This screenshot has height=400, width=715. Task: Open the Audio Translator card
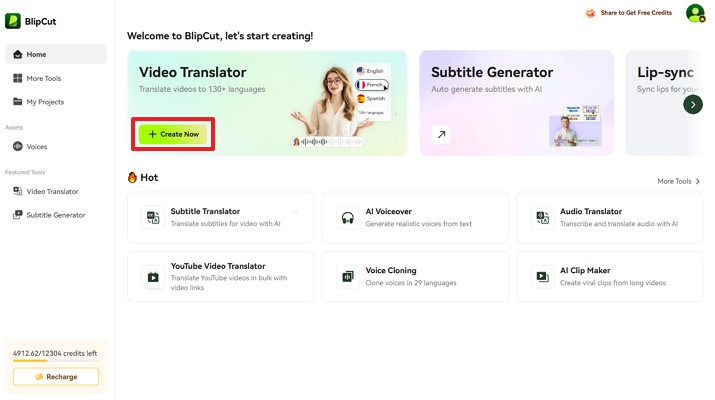(609, 217)
